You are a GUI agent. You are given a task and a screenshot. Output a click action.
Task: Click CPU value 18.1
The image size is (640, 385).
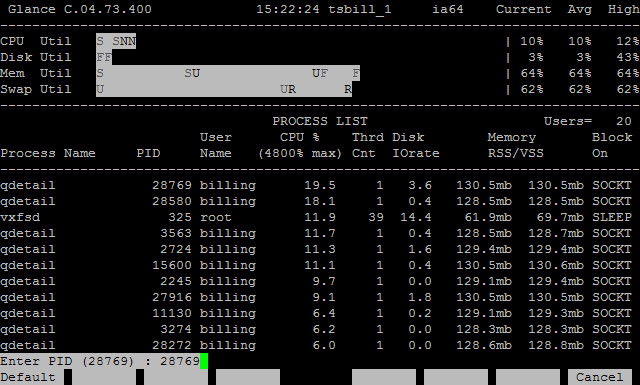click(320, 201)
